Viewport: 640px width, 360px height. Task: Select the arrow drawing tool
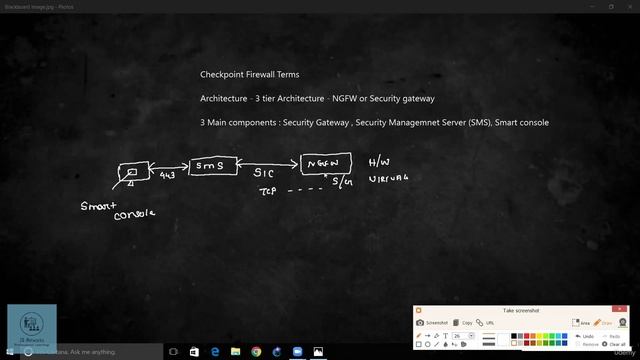(x=428, y=336)
